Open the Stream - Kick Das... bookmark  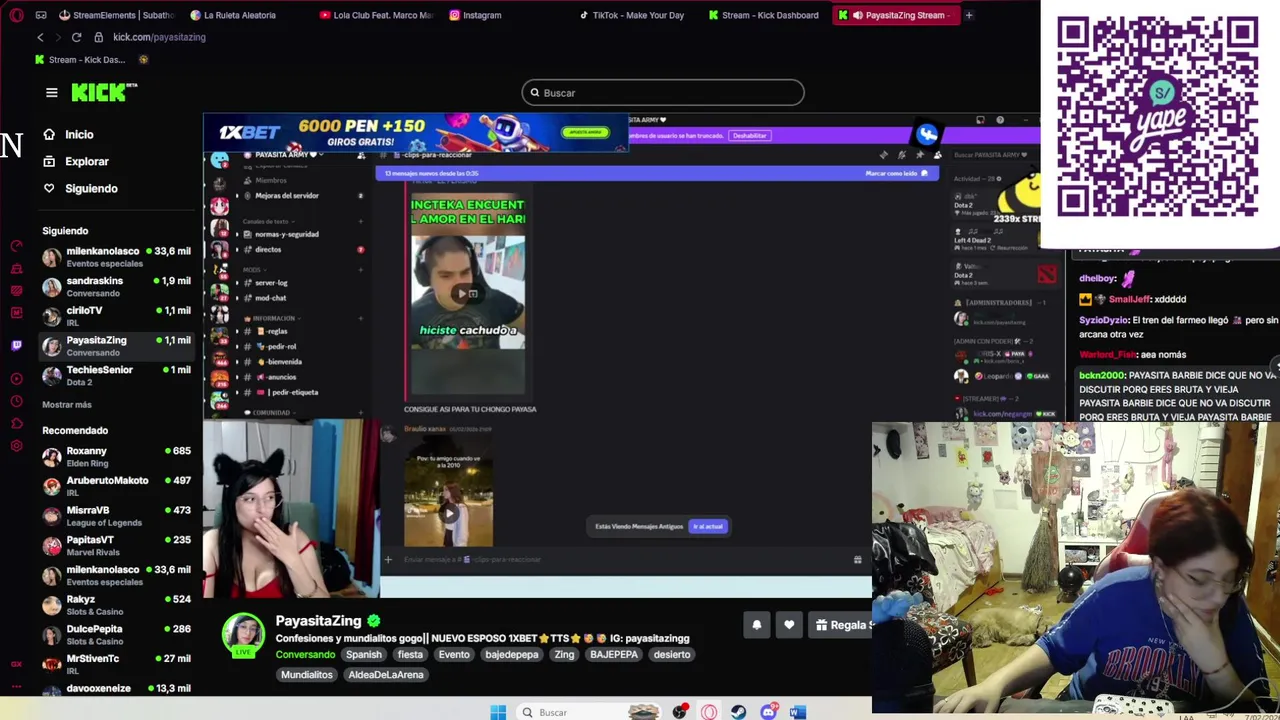click(x=80, y=59)
